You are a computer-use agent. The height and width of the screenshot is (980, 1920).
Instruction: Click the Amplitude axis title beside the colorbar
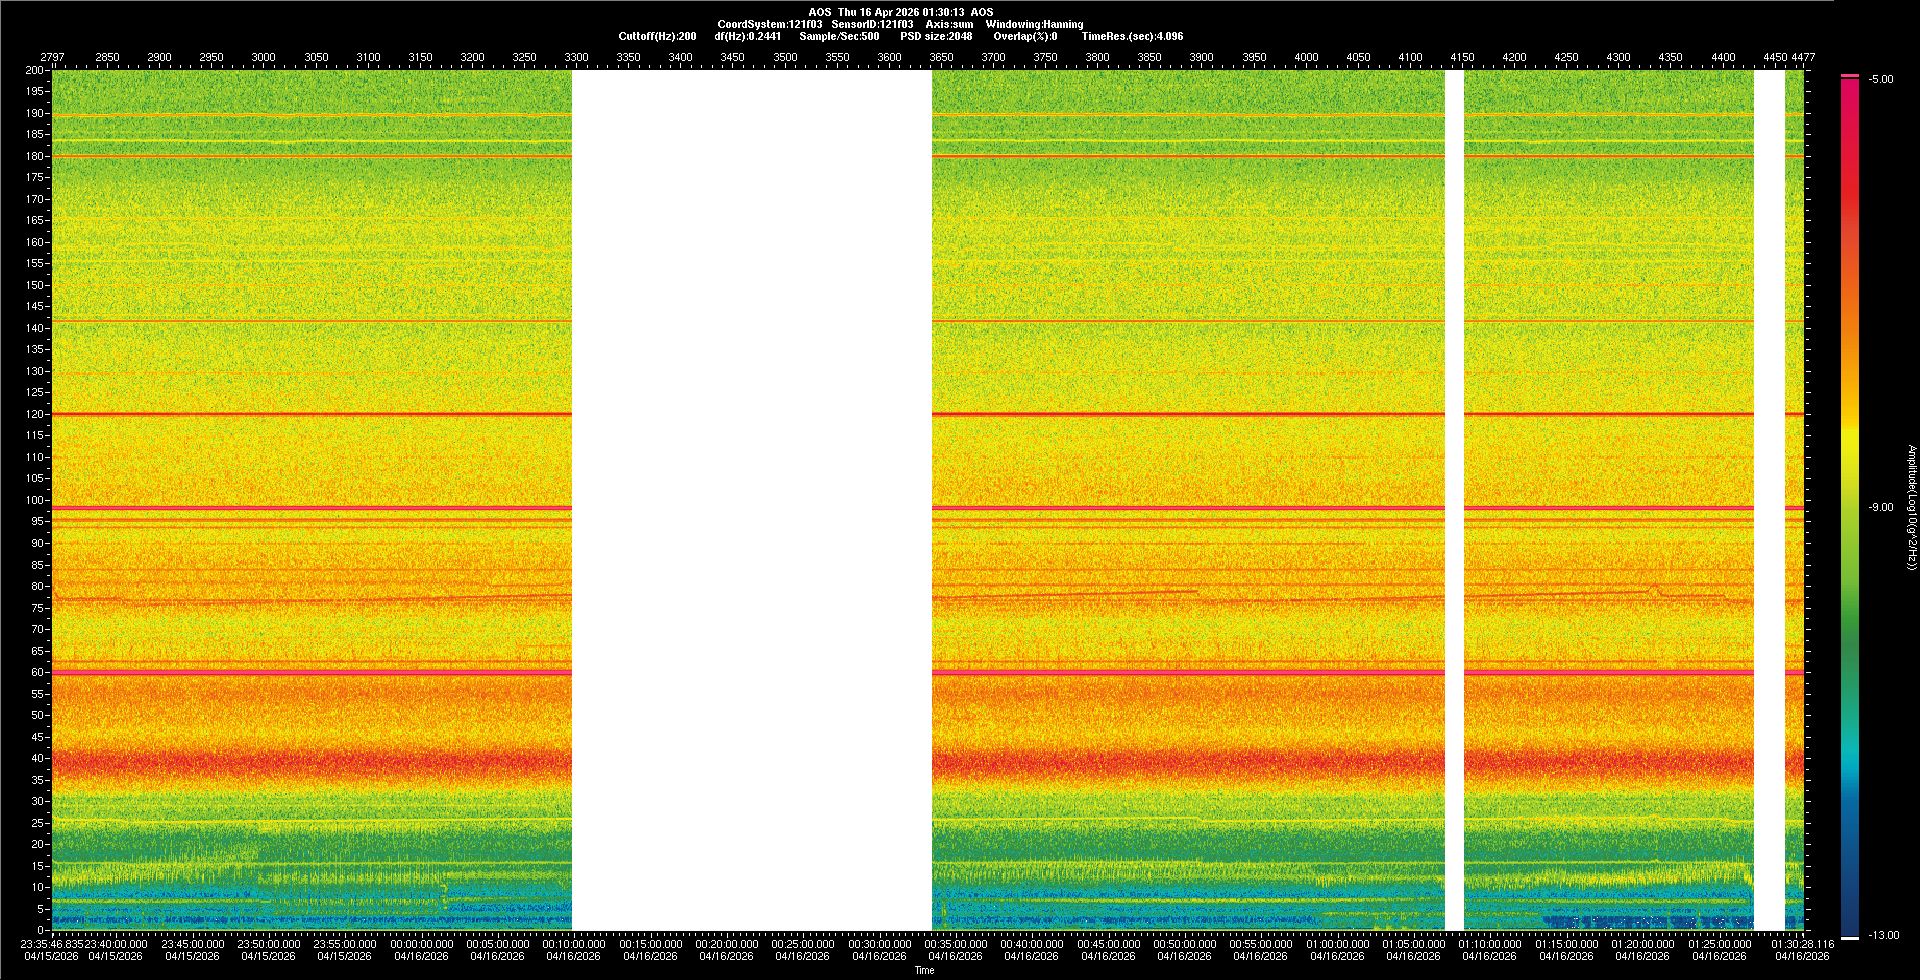click(1911, 508)
